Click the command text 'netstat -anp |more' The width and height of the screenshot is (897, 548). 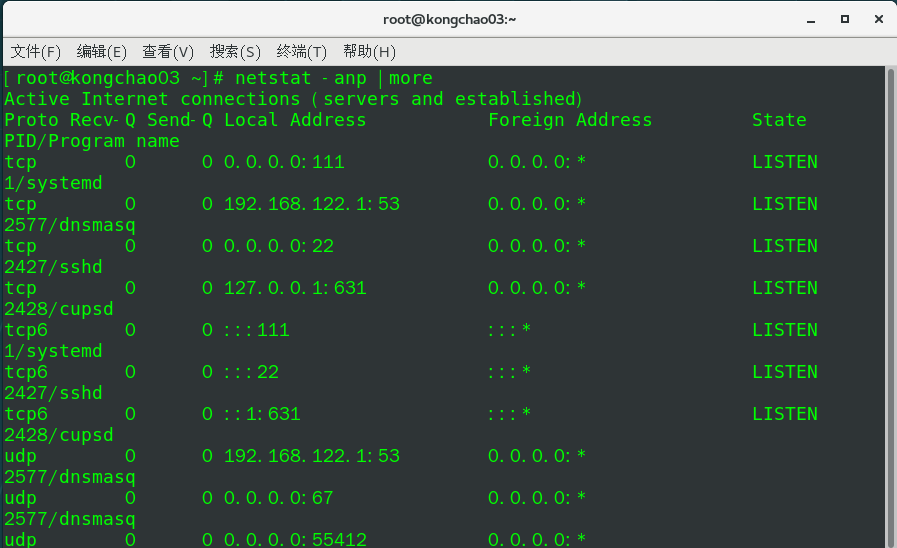[334, 78]
